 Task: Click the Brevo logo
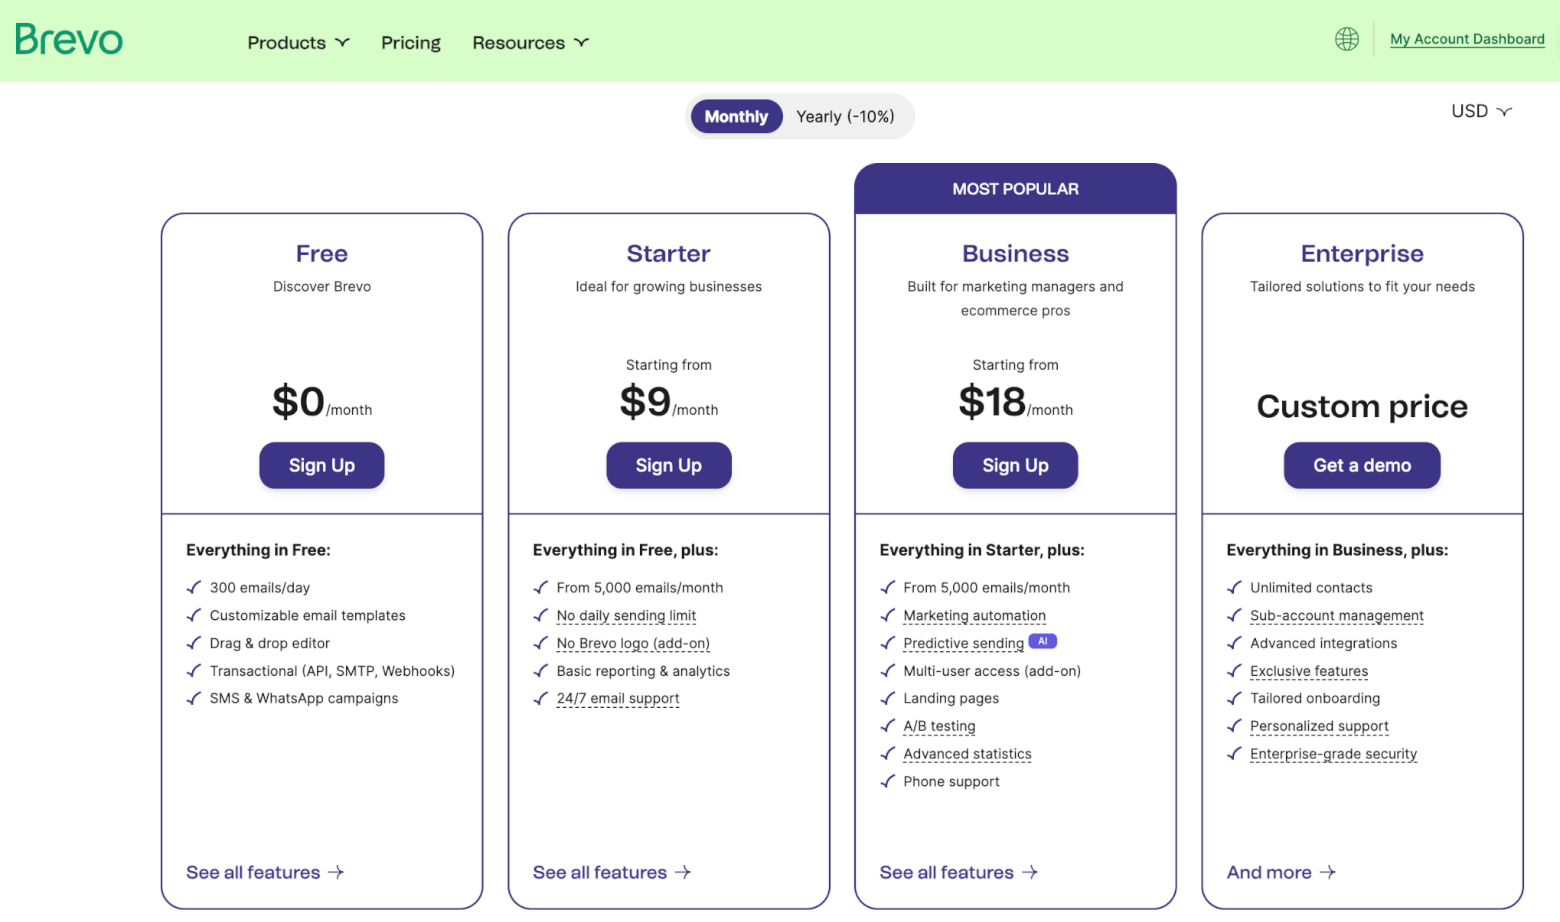pos(69,39)
